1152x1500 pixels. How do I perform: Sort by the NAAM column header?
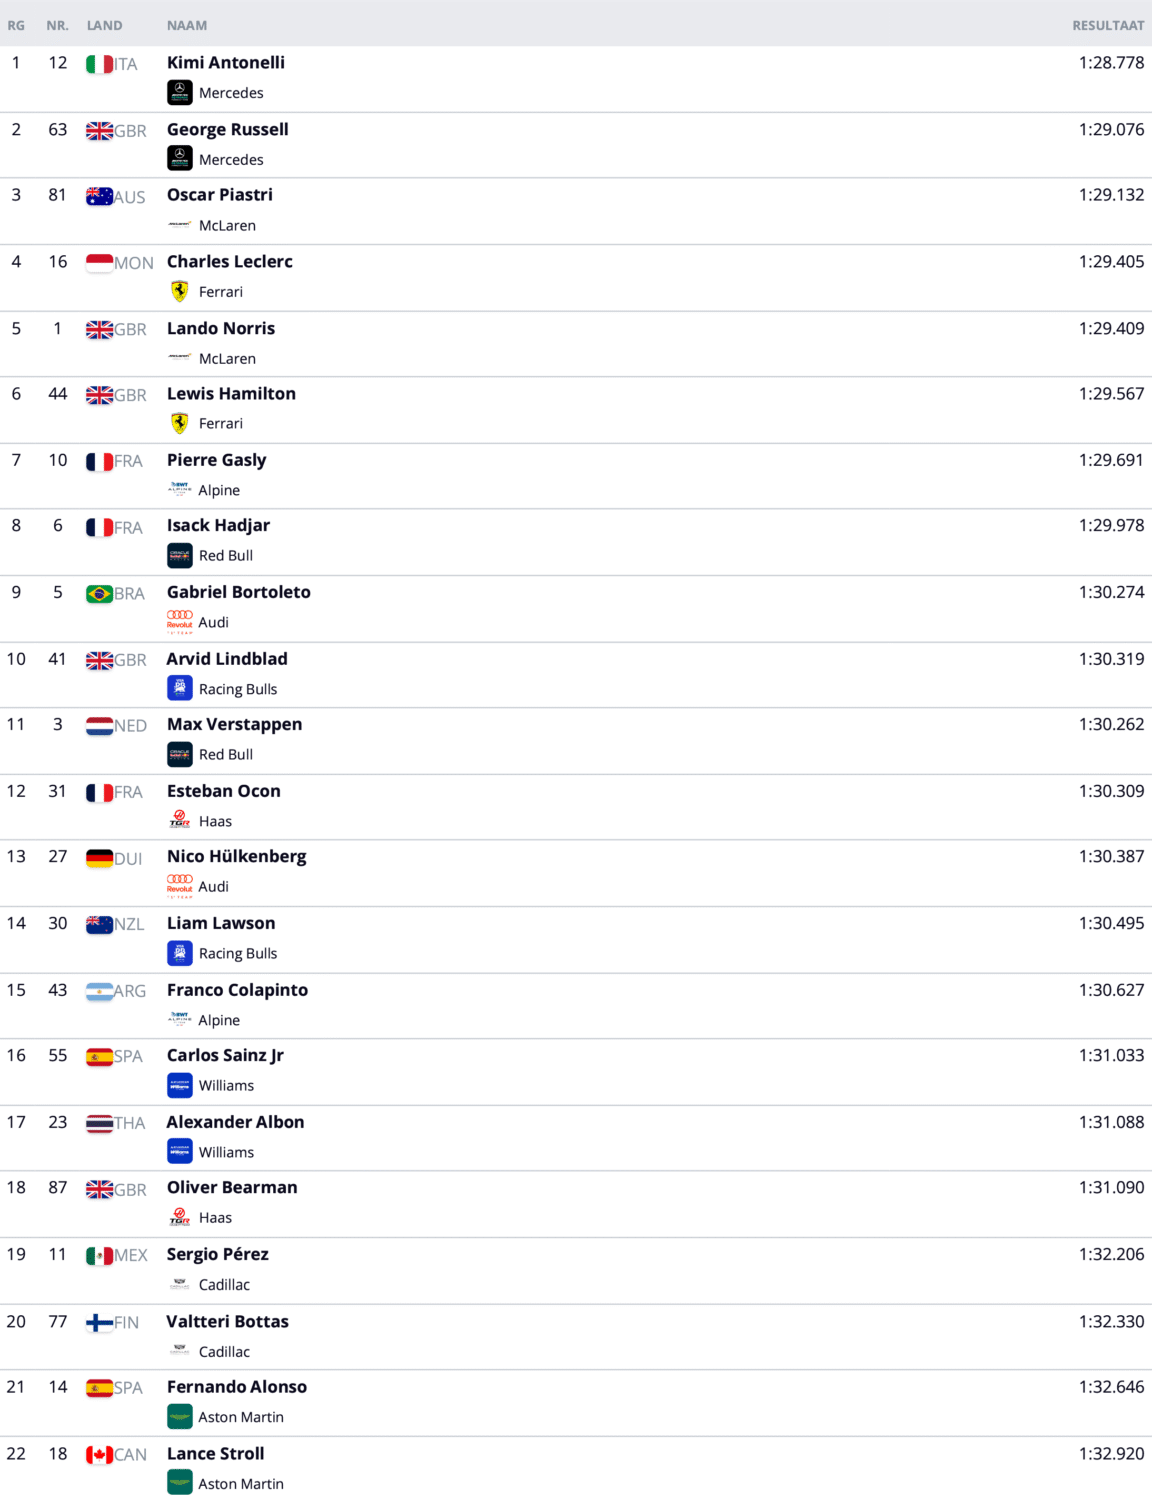pyautogui.click(x=187, y=25)
